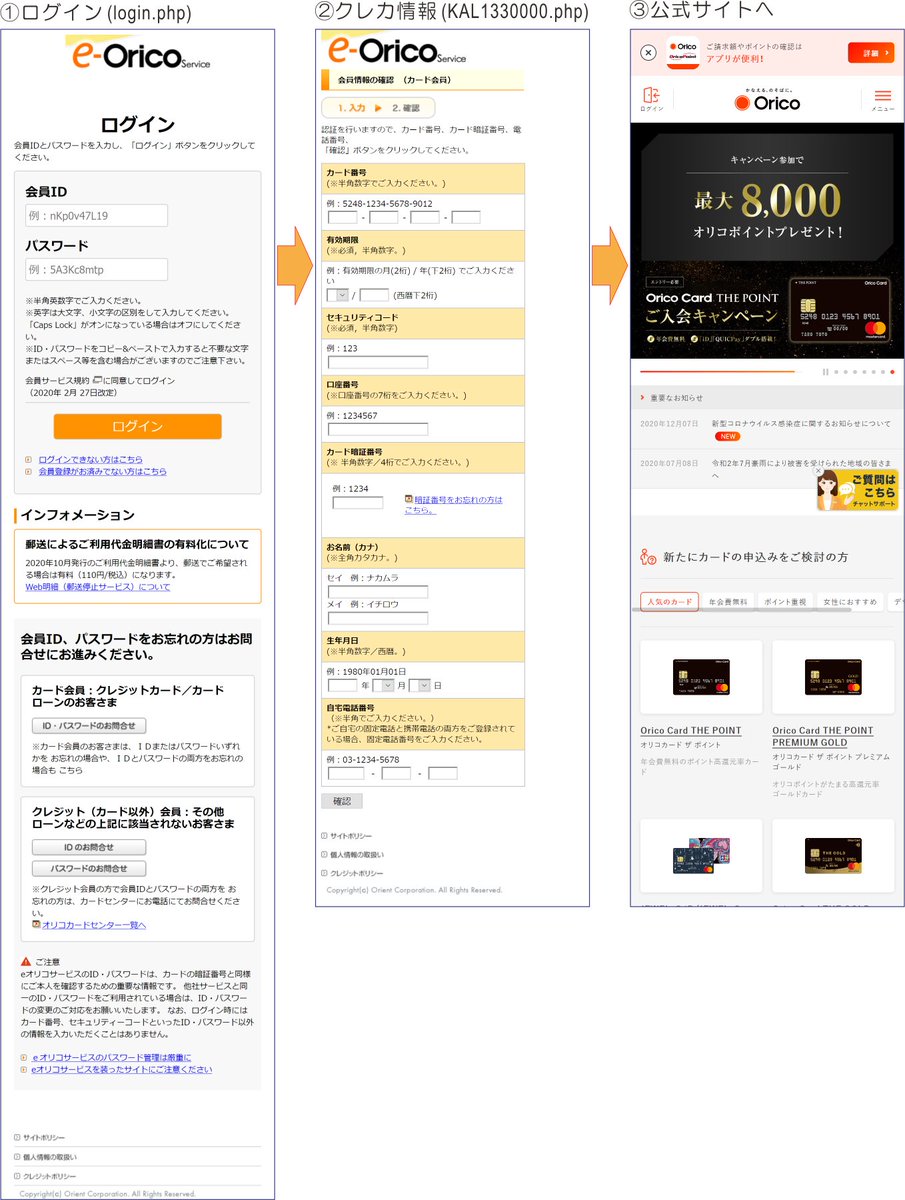
Task: Click the ID・パスワードのお問合せ button
Action: point(89,725)
